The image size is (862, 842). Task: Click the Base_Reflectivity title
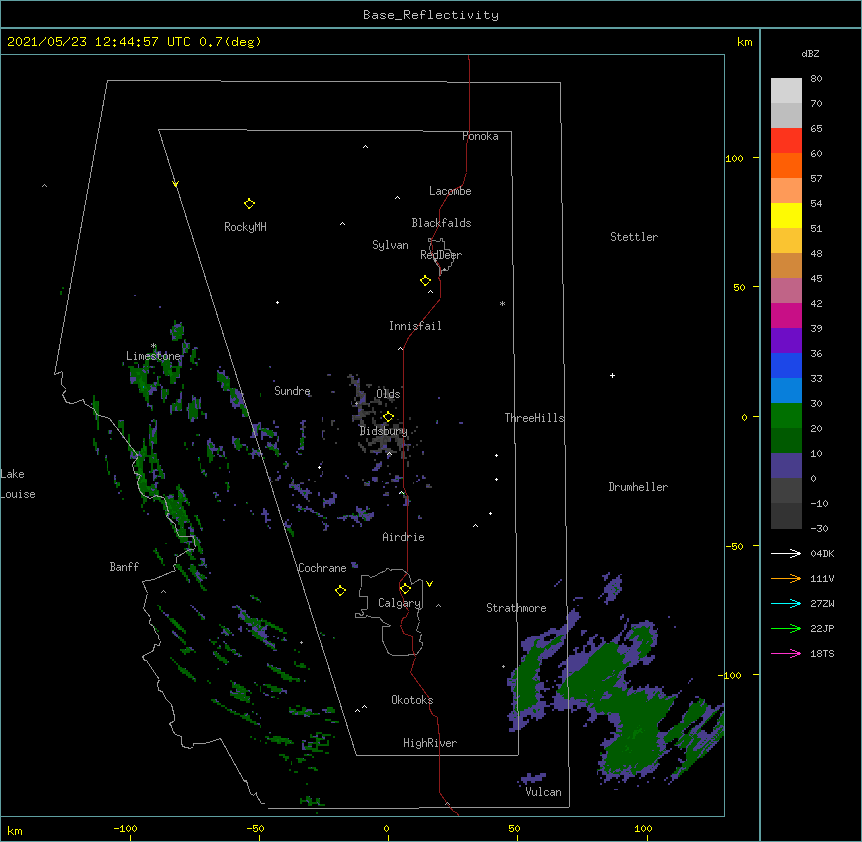(x=431, y=15)
